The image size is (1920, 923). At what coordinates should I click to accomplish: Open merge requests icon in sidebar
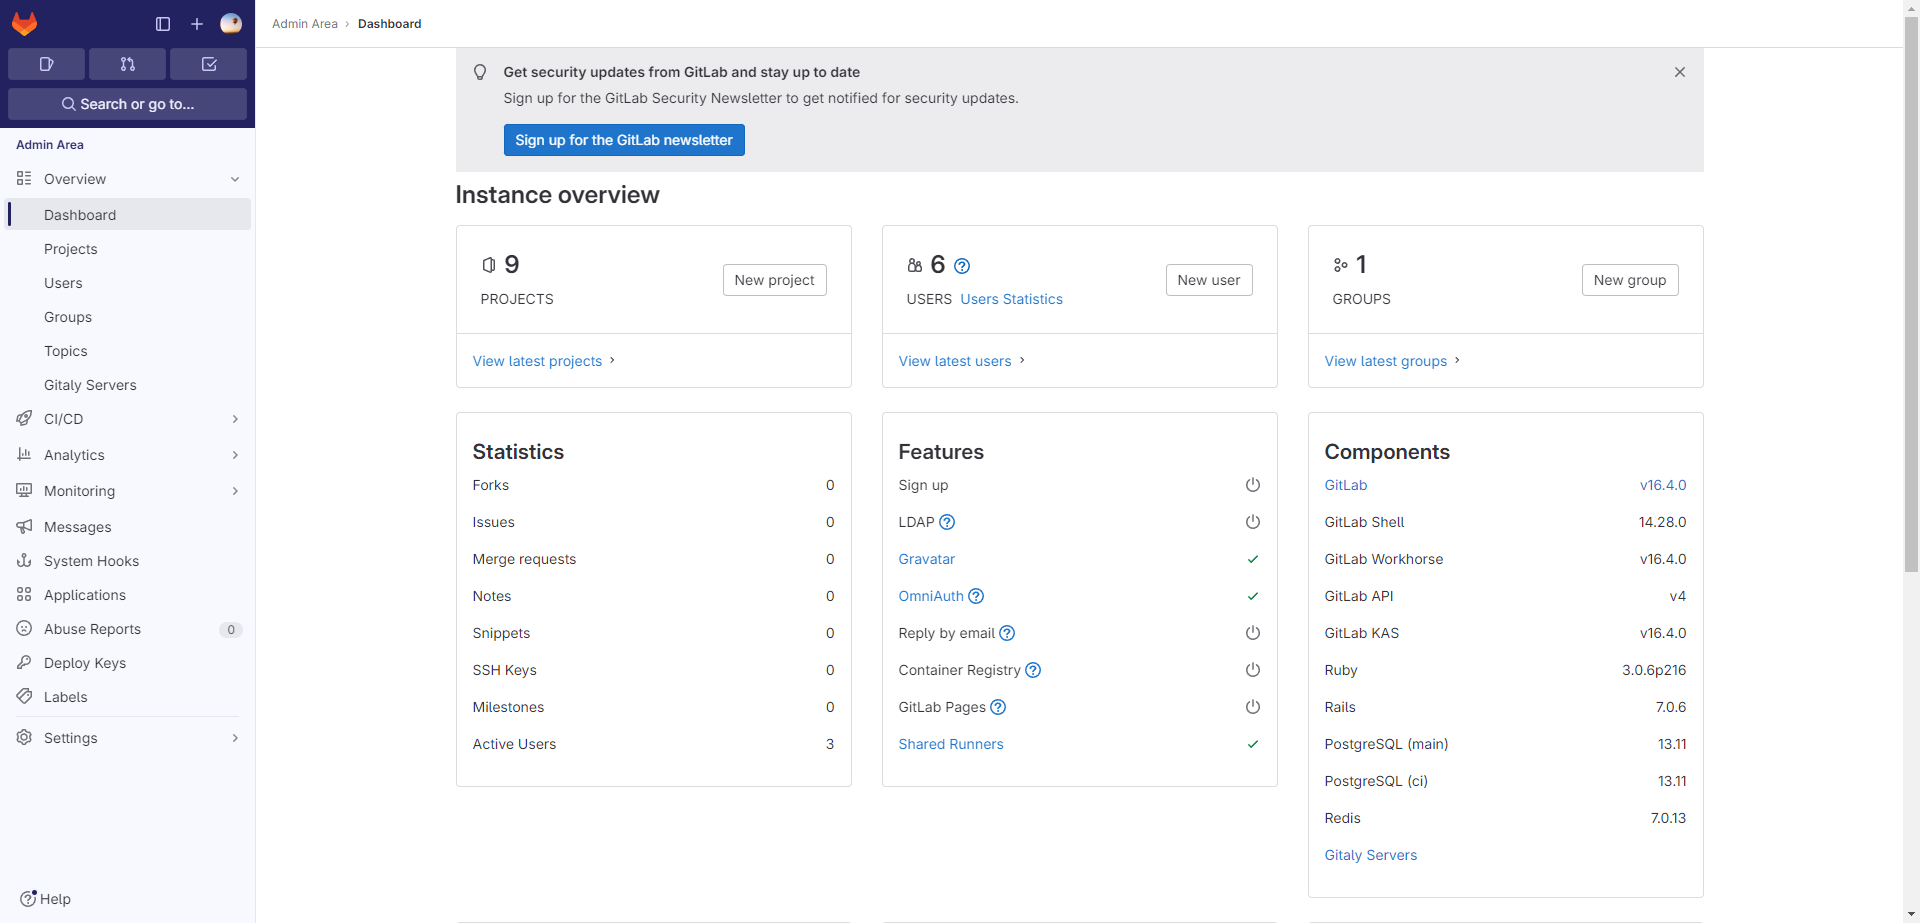coord(127,64)
